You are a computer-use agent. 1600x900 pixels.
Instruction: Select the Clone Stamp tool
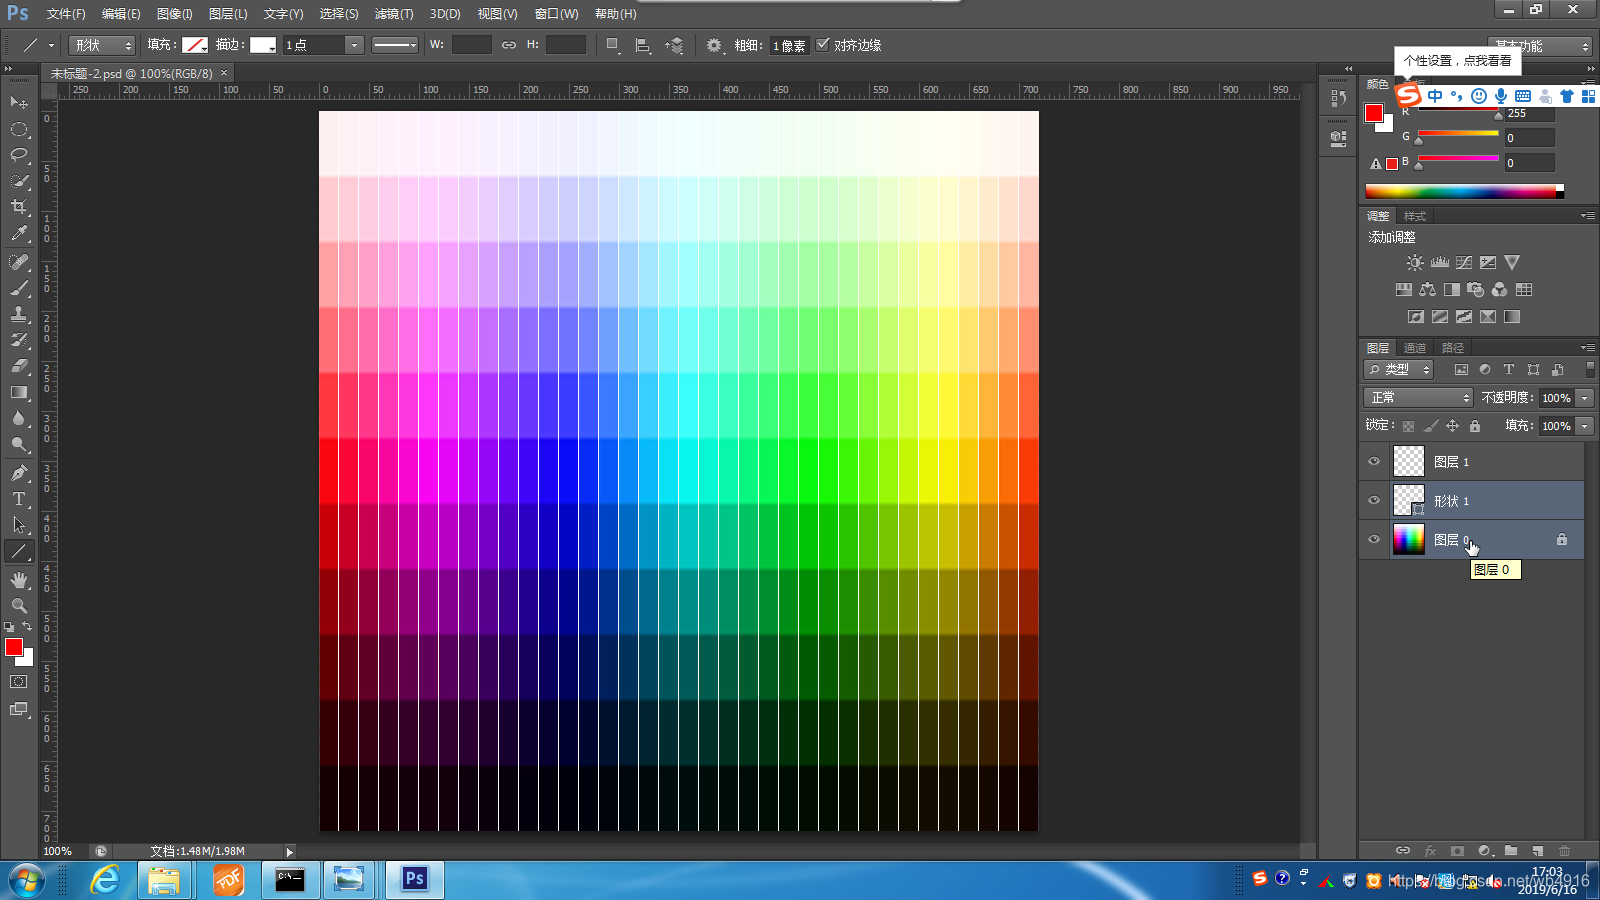(x=19, y=314)
